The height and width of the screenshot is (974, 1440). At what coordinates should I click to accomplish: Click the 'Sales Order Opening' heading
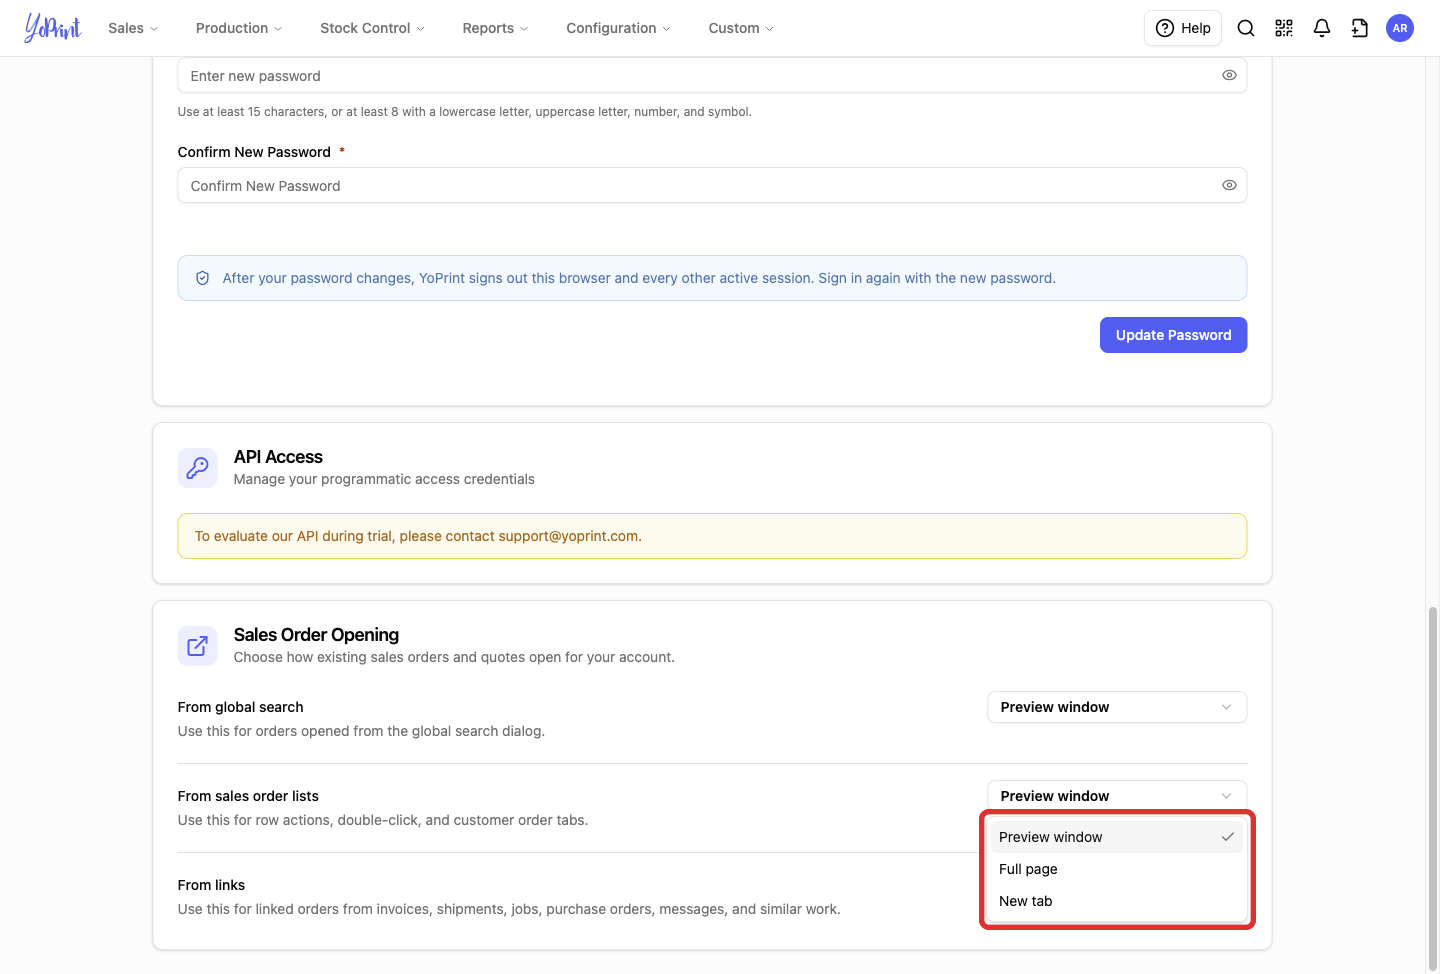tap(316, 635)
